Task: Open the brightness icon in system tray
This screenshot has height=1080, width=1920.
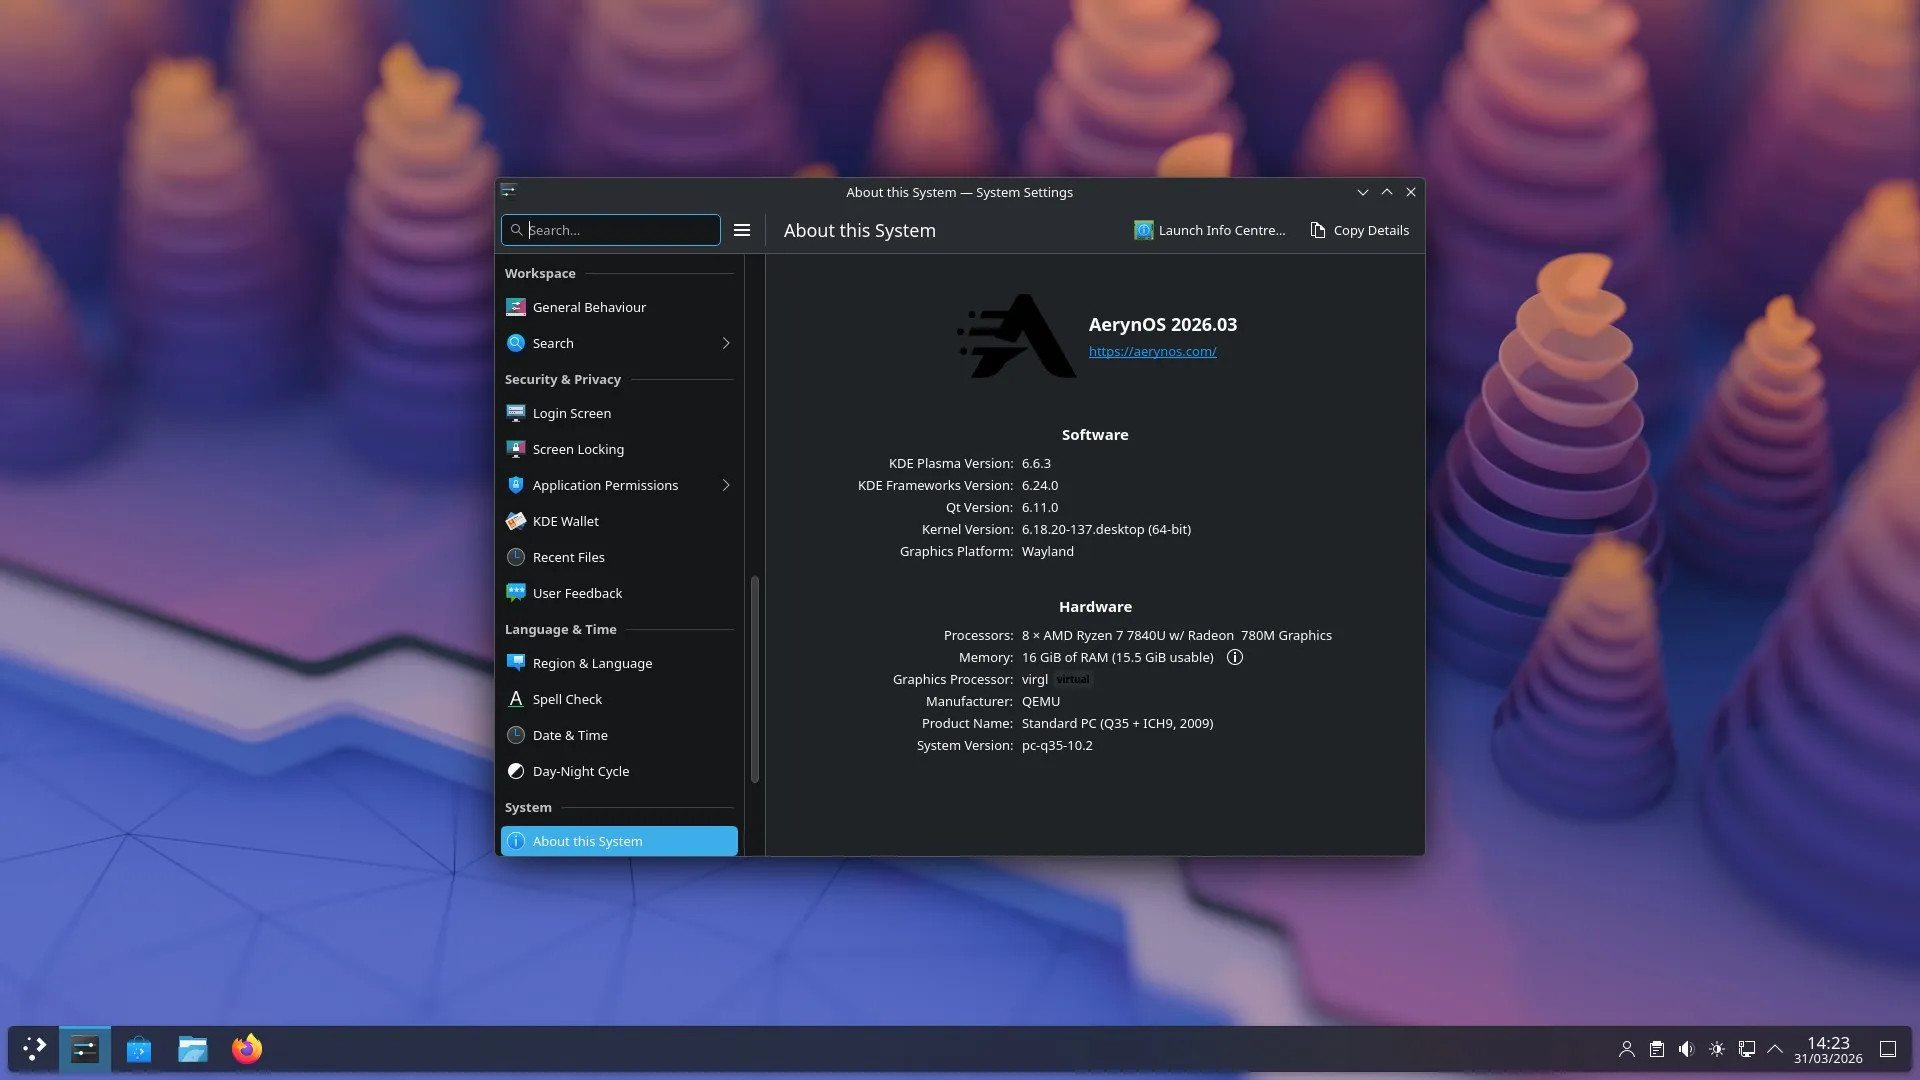Action: tap(1716, 1049)
